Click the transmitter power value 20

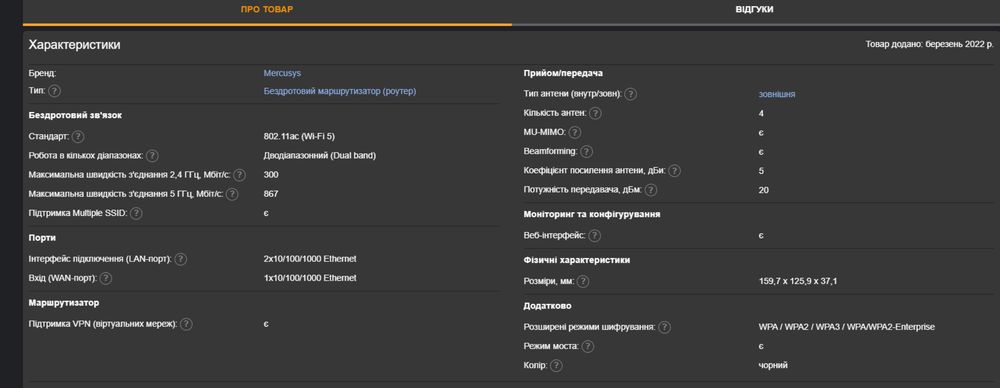pos(763,190)
